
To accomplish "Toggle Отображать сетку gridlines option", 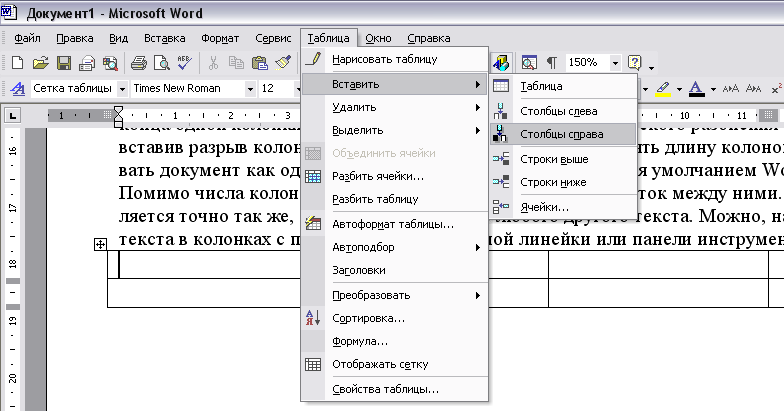I will 394,364.
